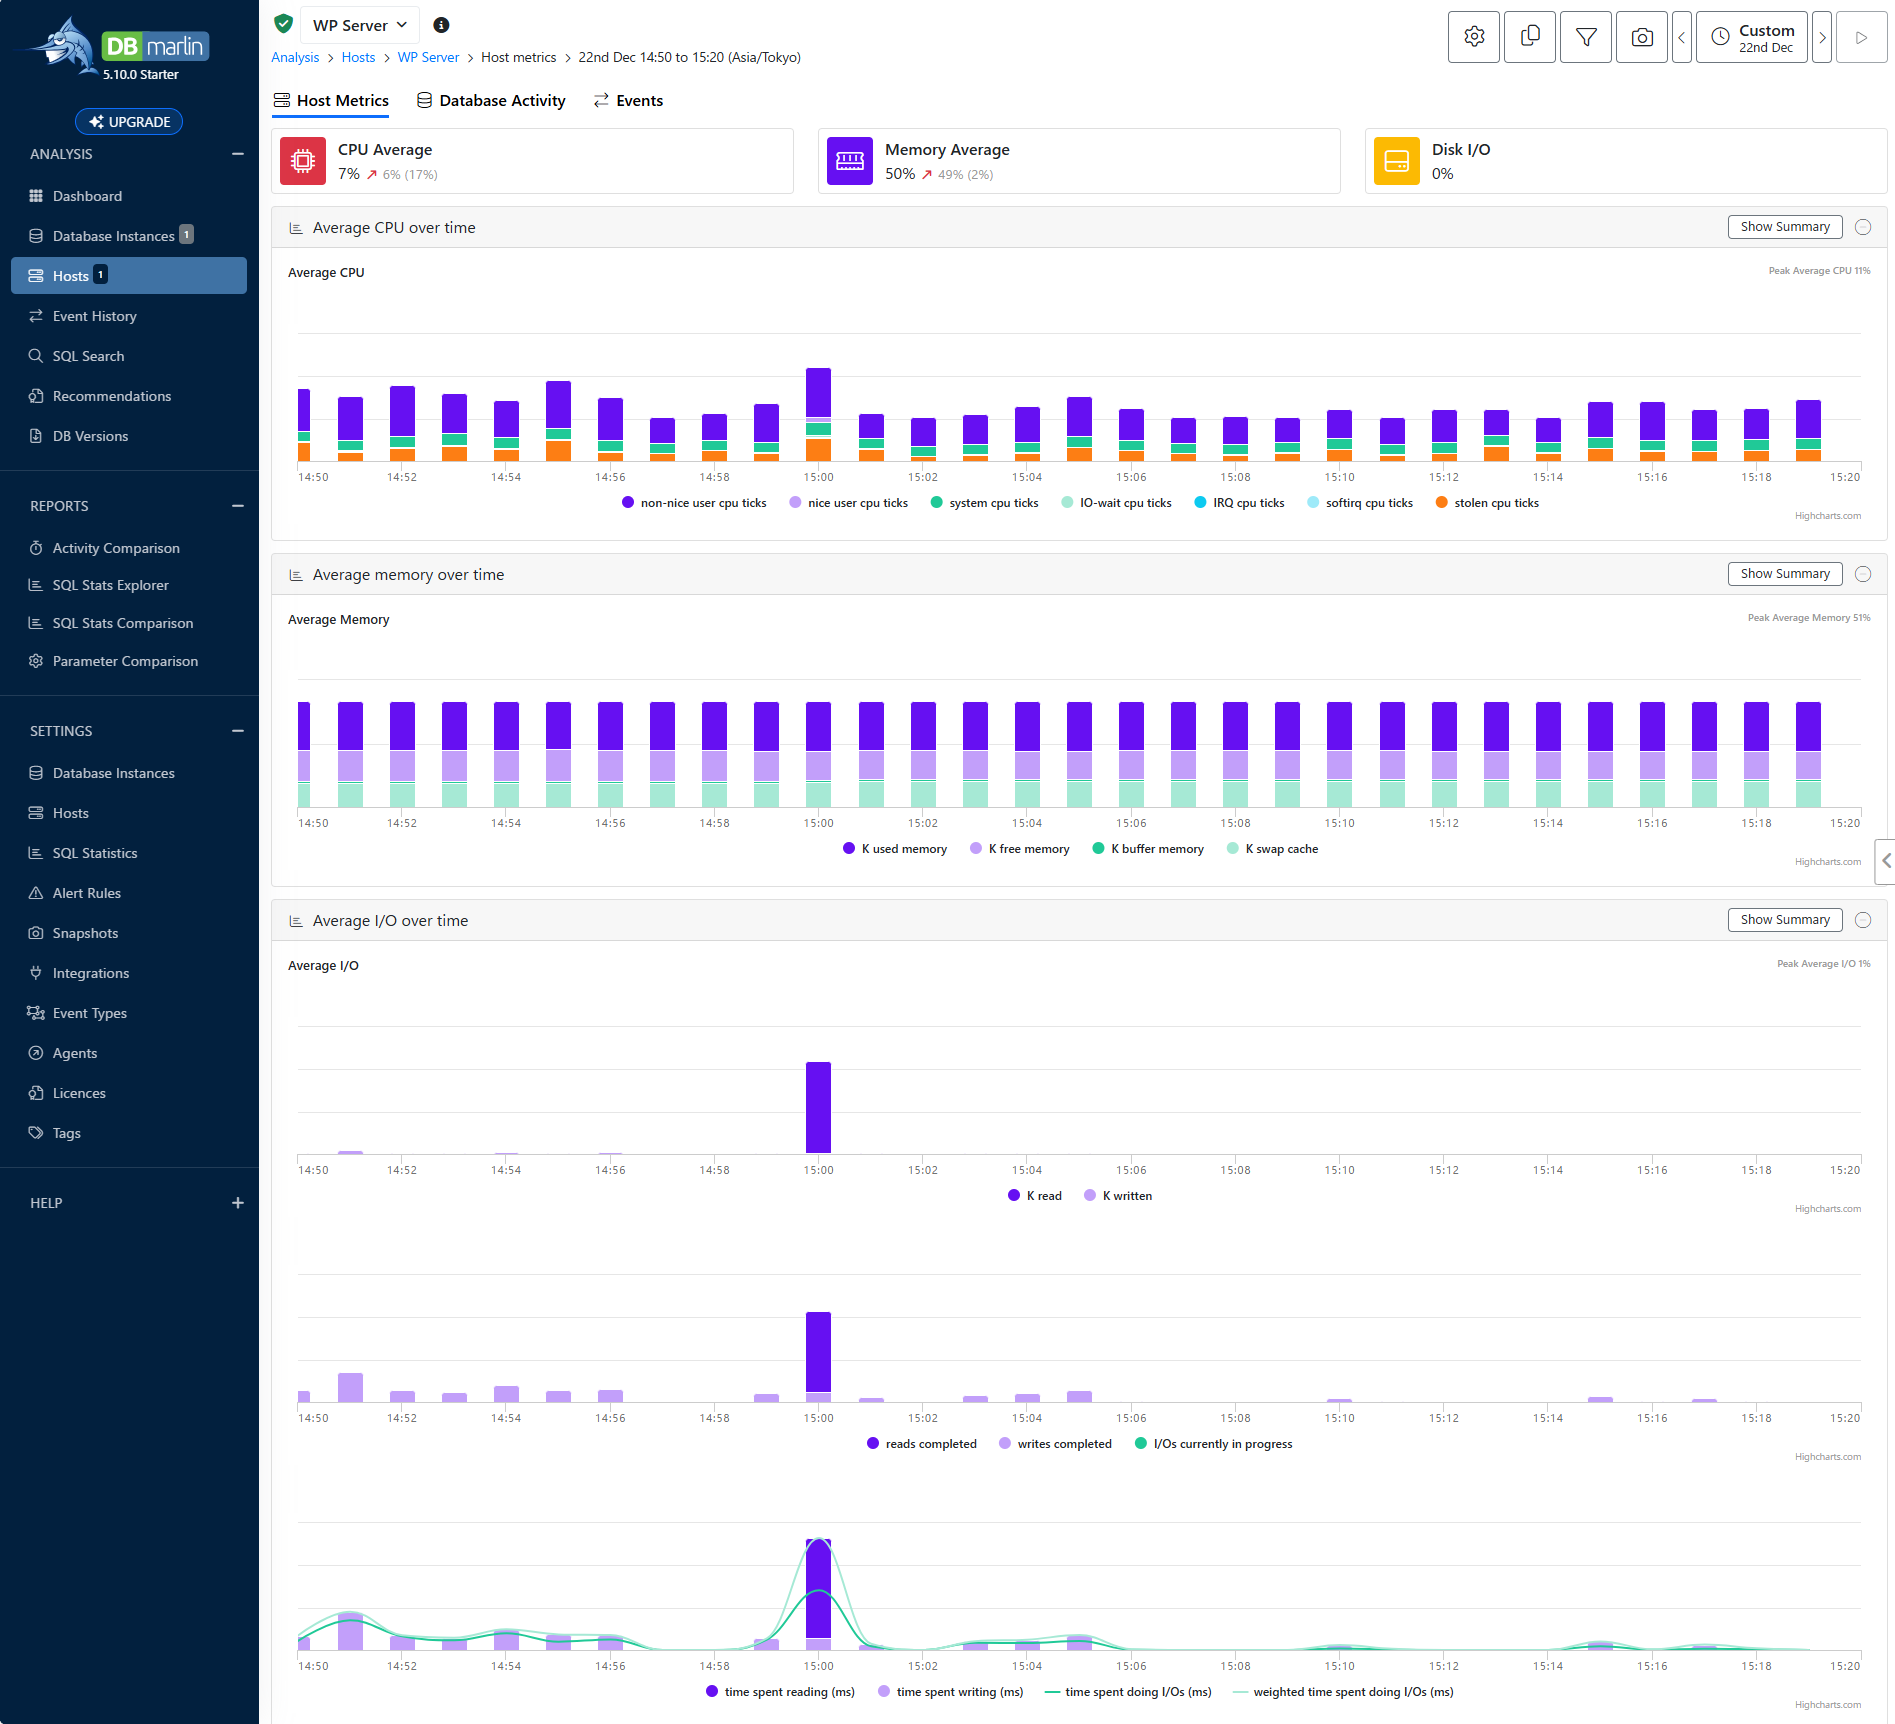Expand the HELP sidebar section
This screenshot has width=1895, height=1724.
tap(237, 1203)
